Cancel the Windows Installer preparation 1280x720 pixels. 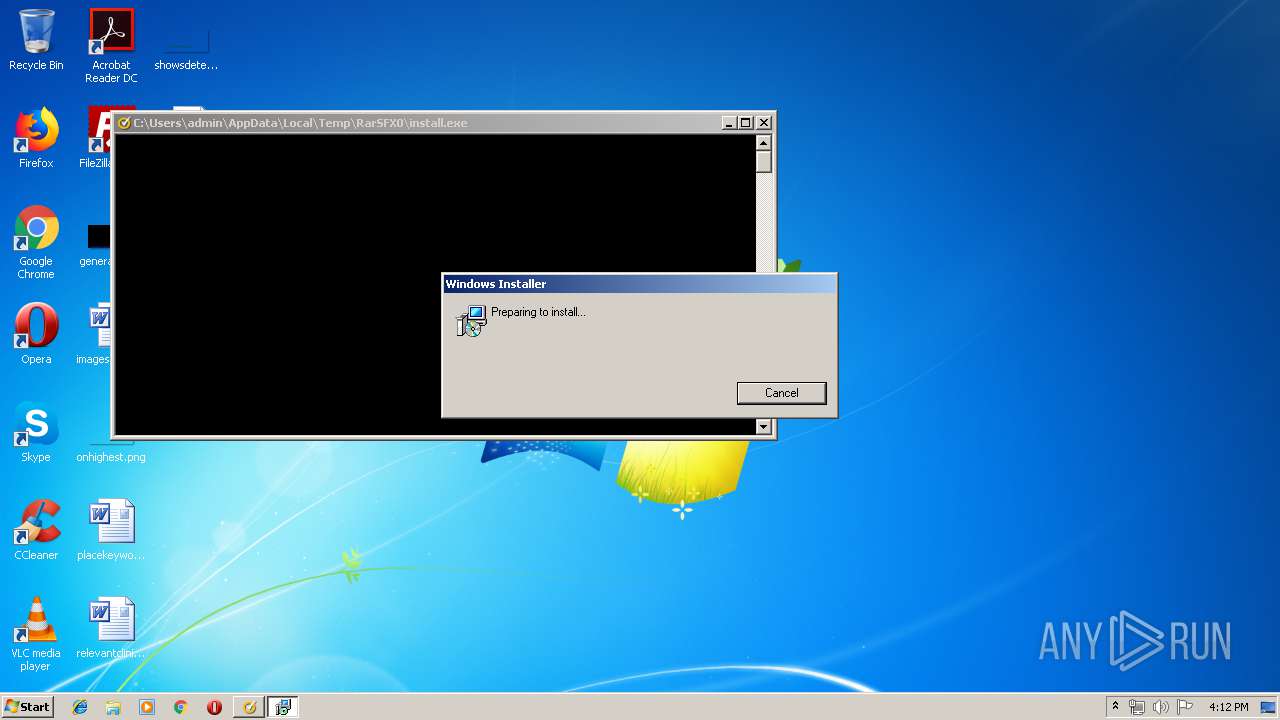[781, 393]
